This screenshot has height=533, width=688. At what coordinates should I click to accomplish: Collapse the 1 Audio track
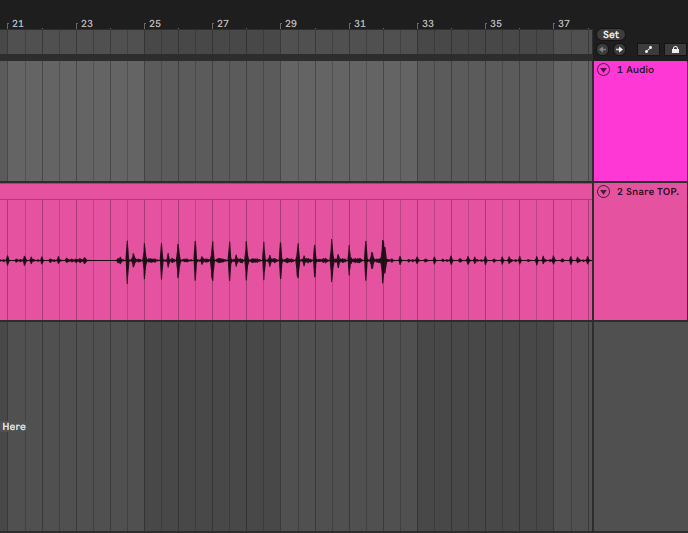pyautogui.click(x=604, y=70)
